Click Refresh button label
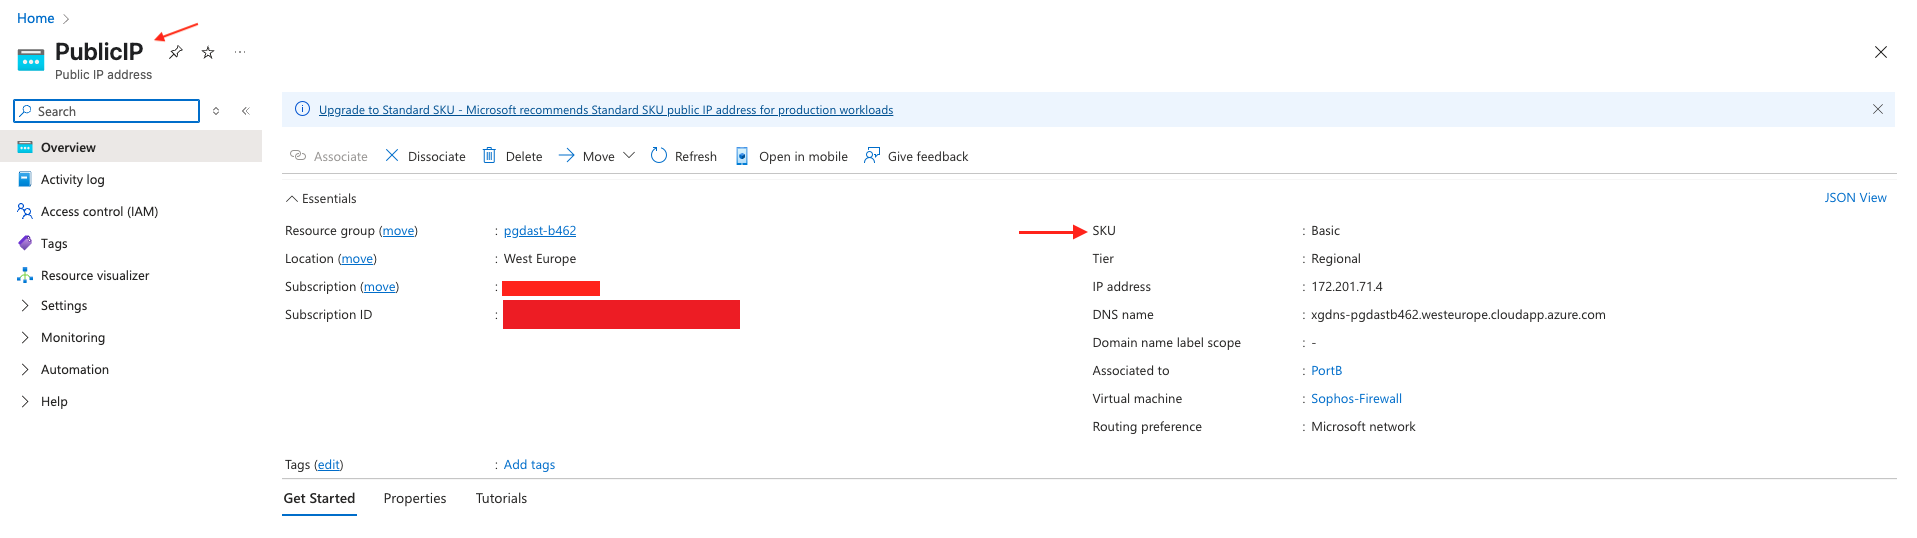This screenshot has width=1917, height=538. pyautogui.click(x=696, y=156)
